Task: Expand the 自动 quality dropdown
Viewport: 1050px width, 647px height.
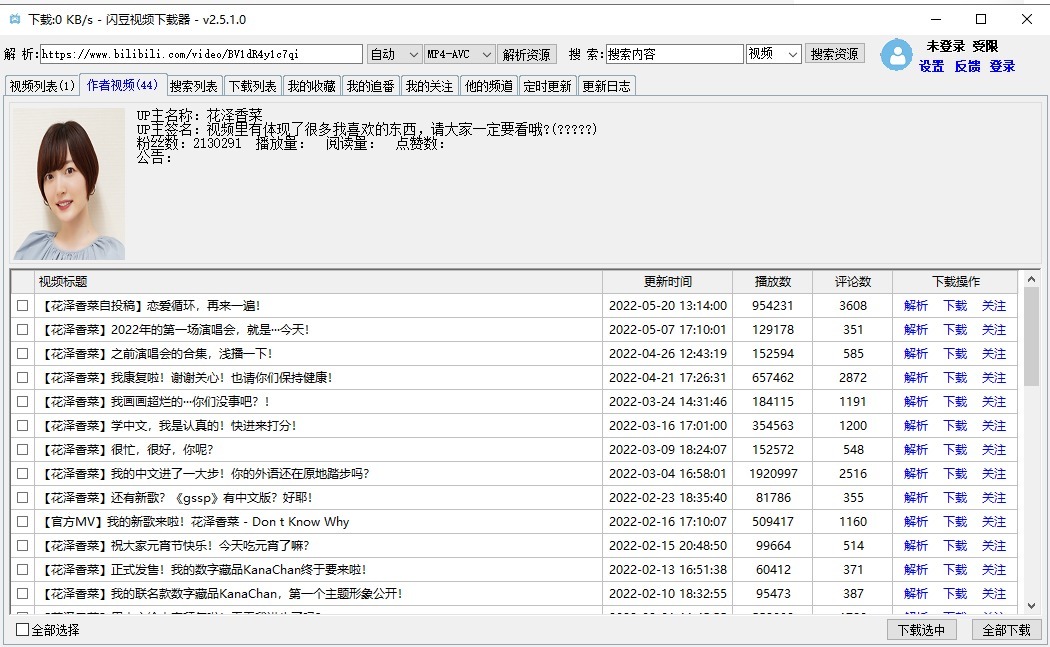Action: tap(394, 54)
